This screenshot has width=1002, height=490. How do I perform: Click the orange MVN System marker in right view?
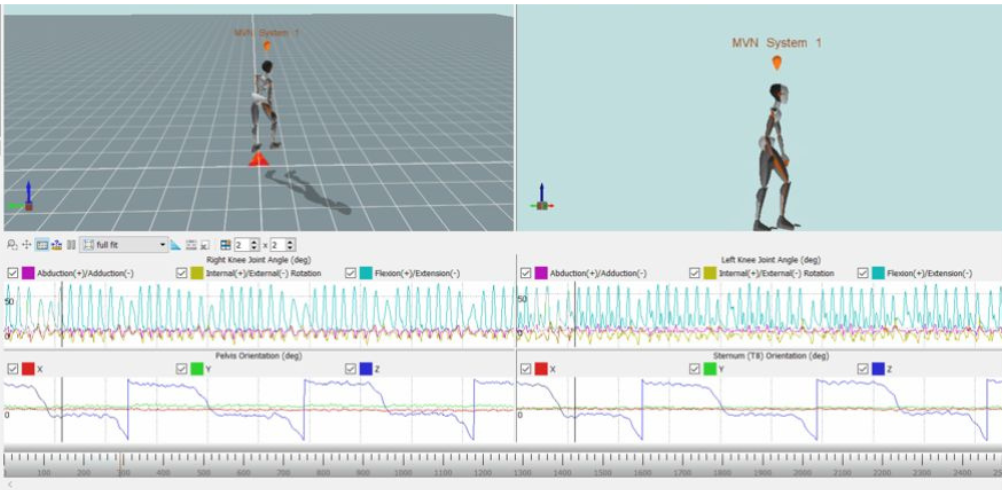776,63
